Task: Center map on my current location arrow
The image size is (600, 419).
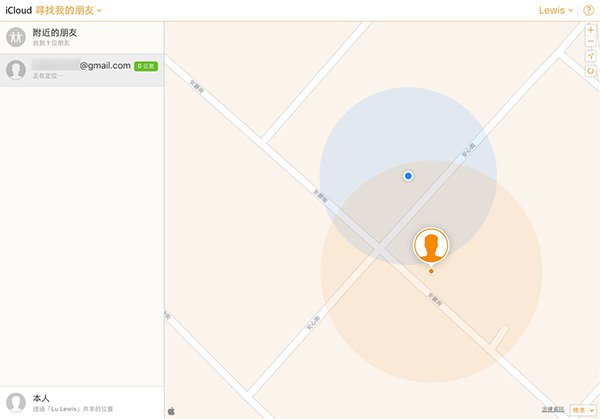Action: click(x=591, y=56)
